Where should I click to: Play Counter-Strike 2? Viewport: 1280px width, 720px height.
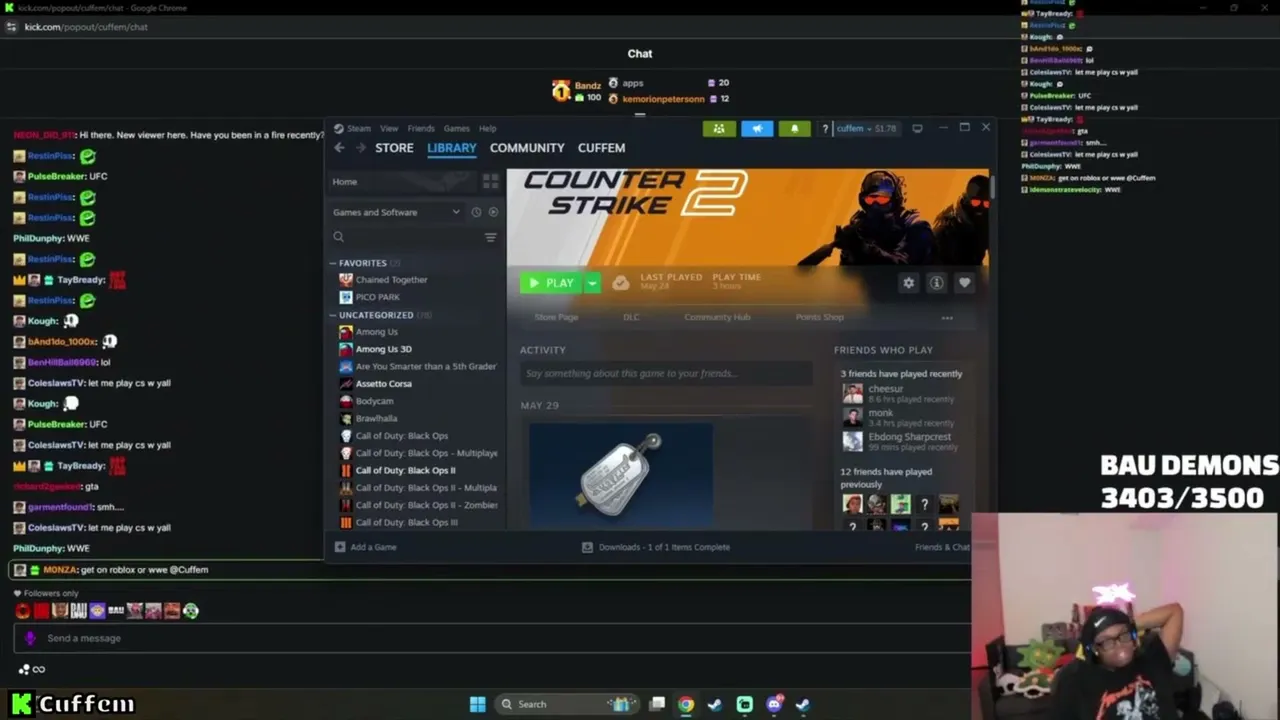551,283
